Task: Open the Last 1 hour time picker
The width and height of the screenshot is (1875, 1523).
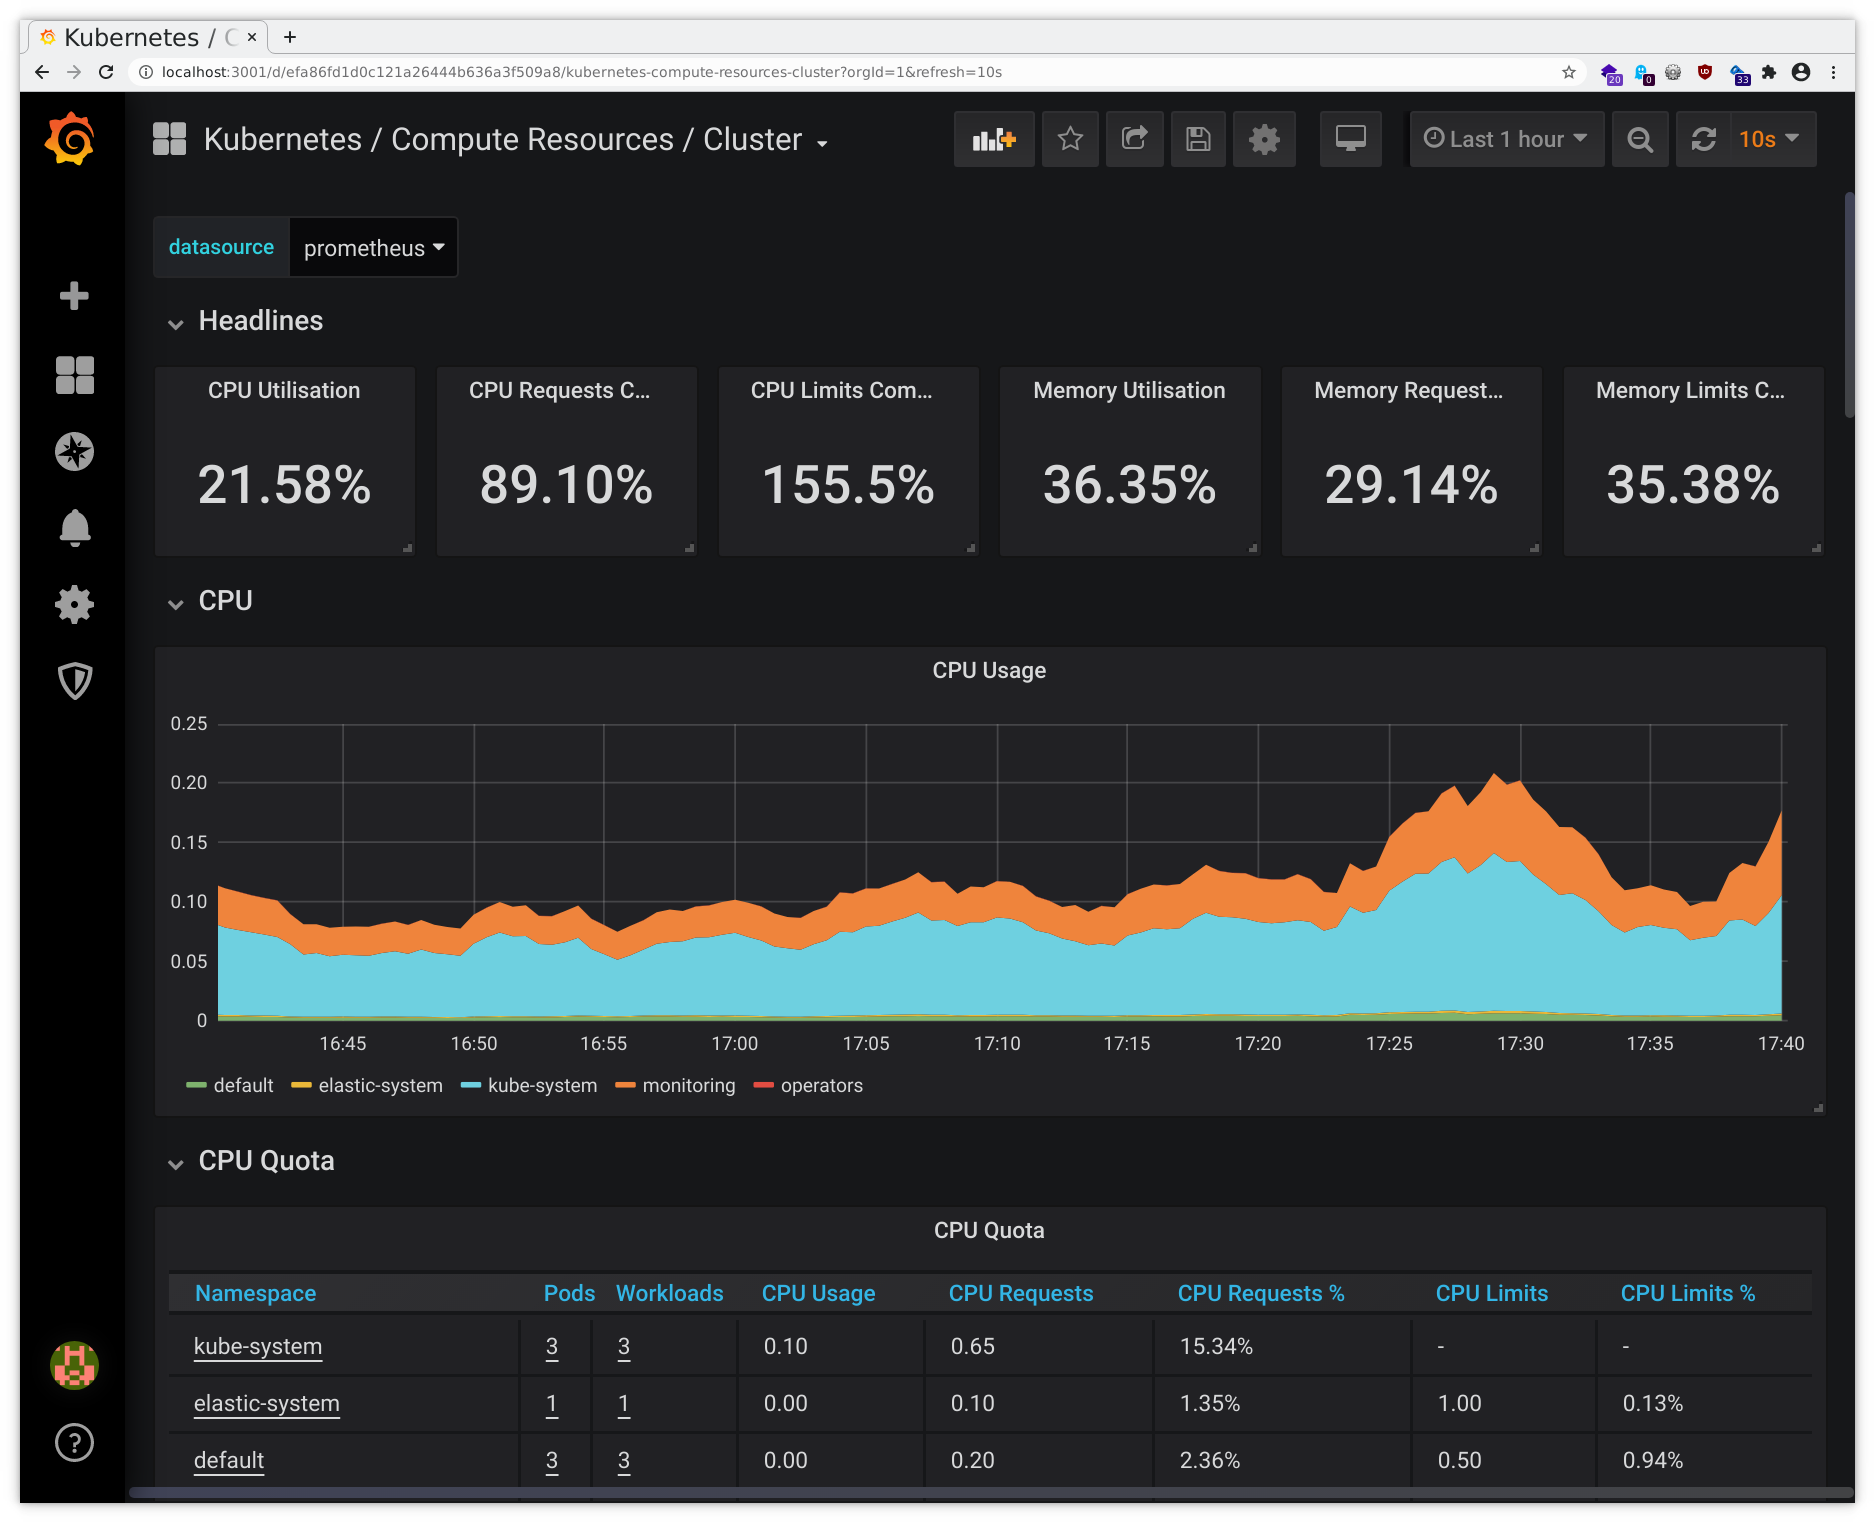Action: click(1506, 139)
